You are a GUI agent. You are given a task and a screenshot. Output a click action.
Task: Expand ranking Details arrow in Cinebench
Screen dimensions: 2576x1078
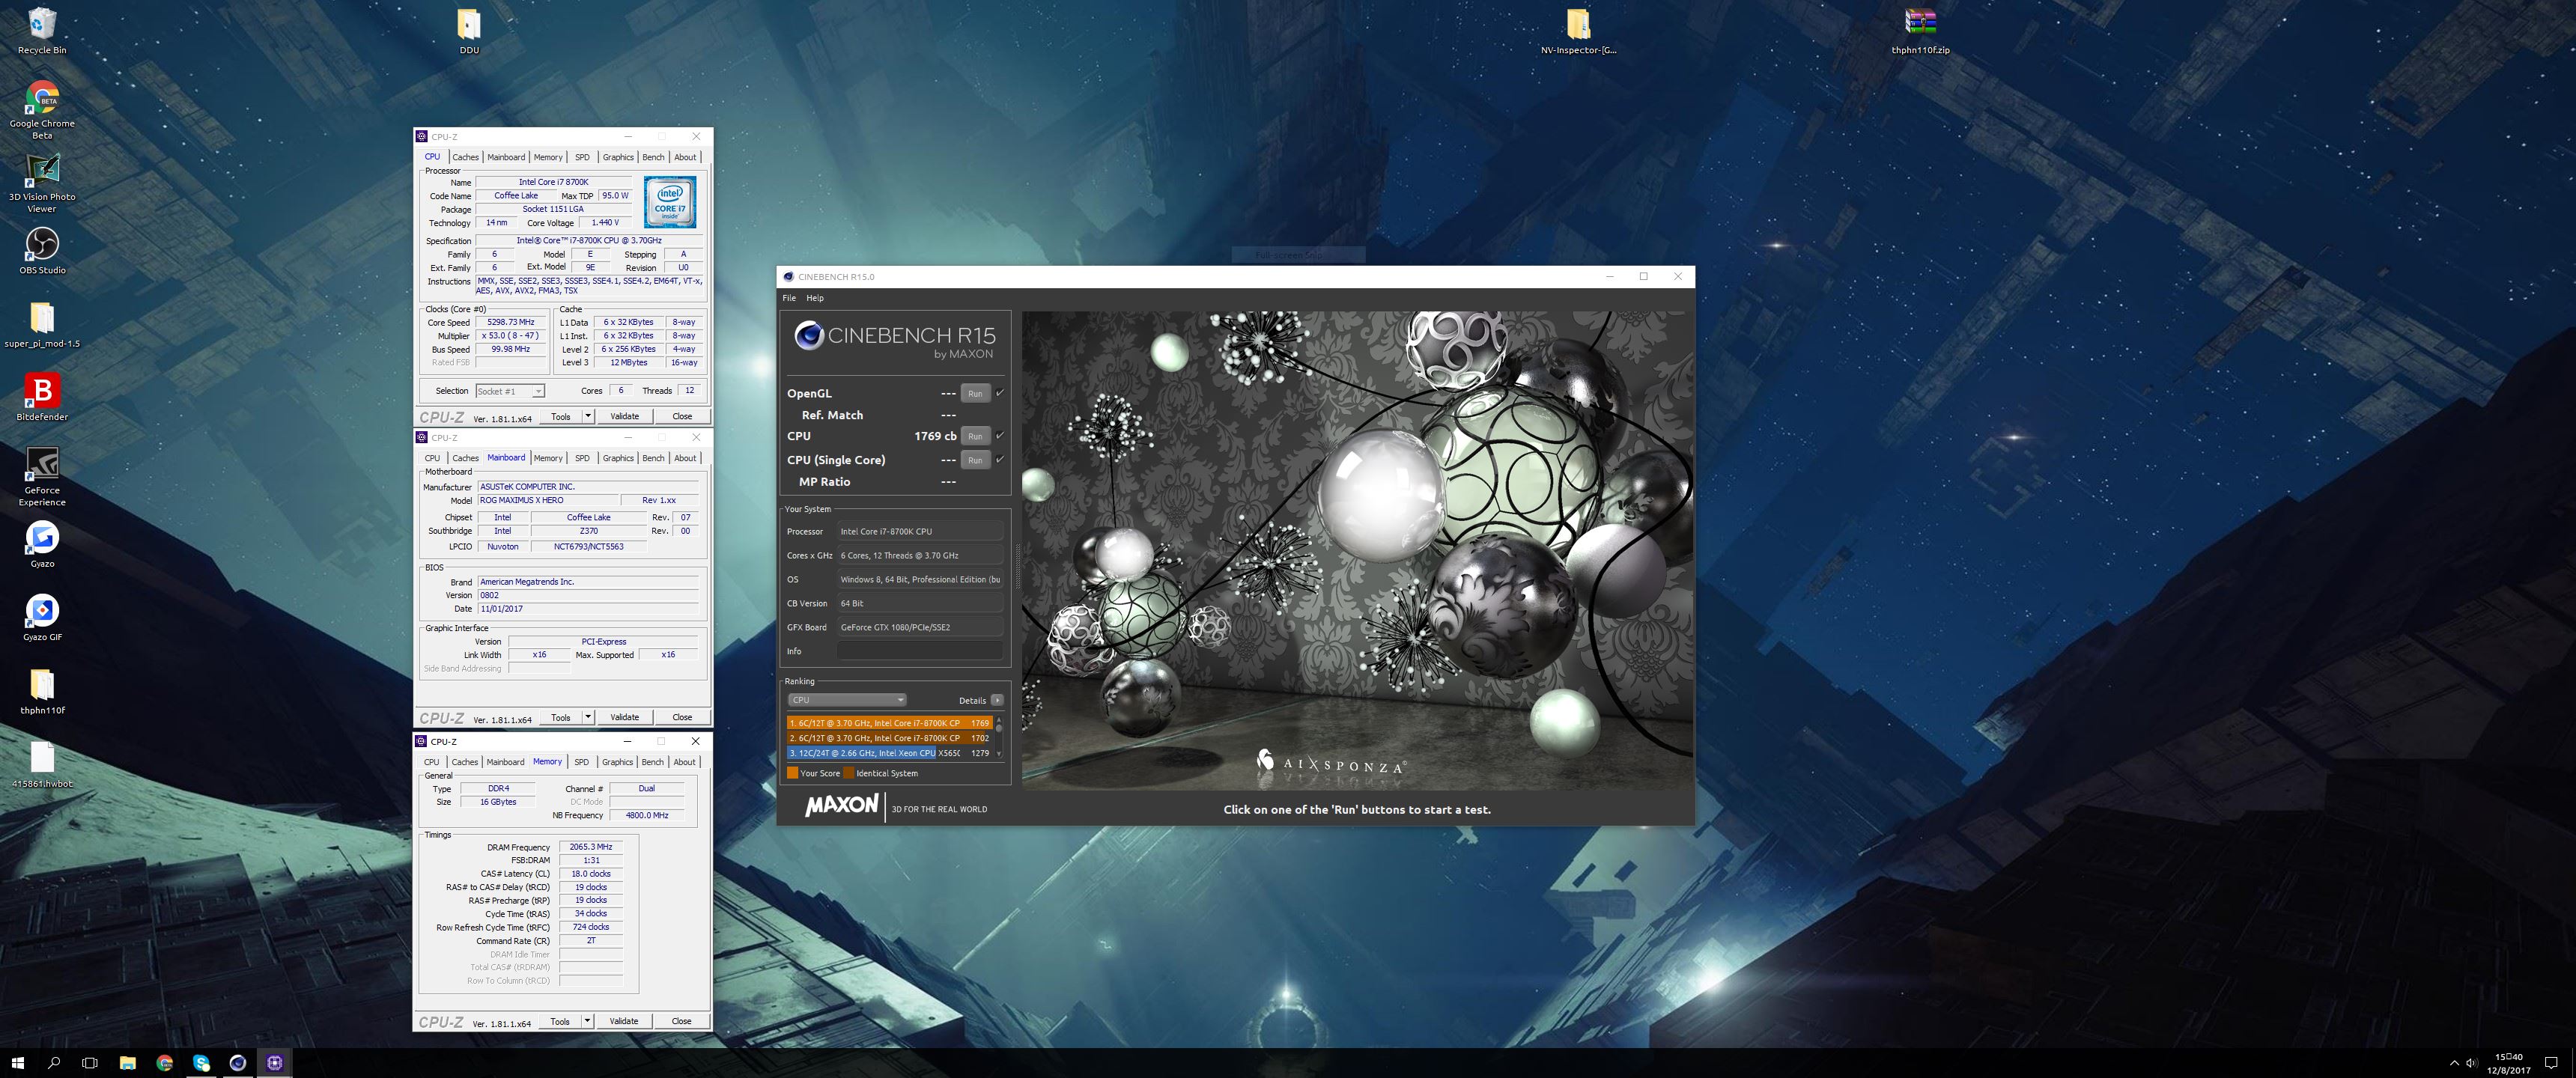997,700
